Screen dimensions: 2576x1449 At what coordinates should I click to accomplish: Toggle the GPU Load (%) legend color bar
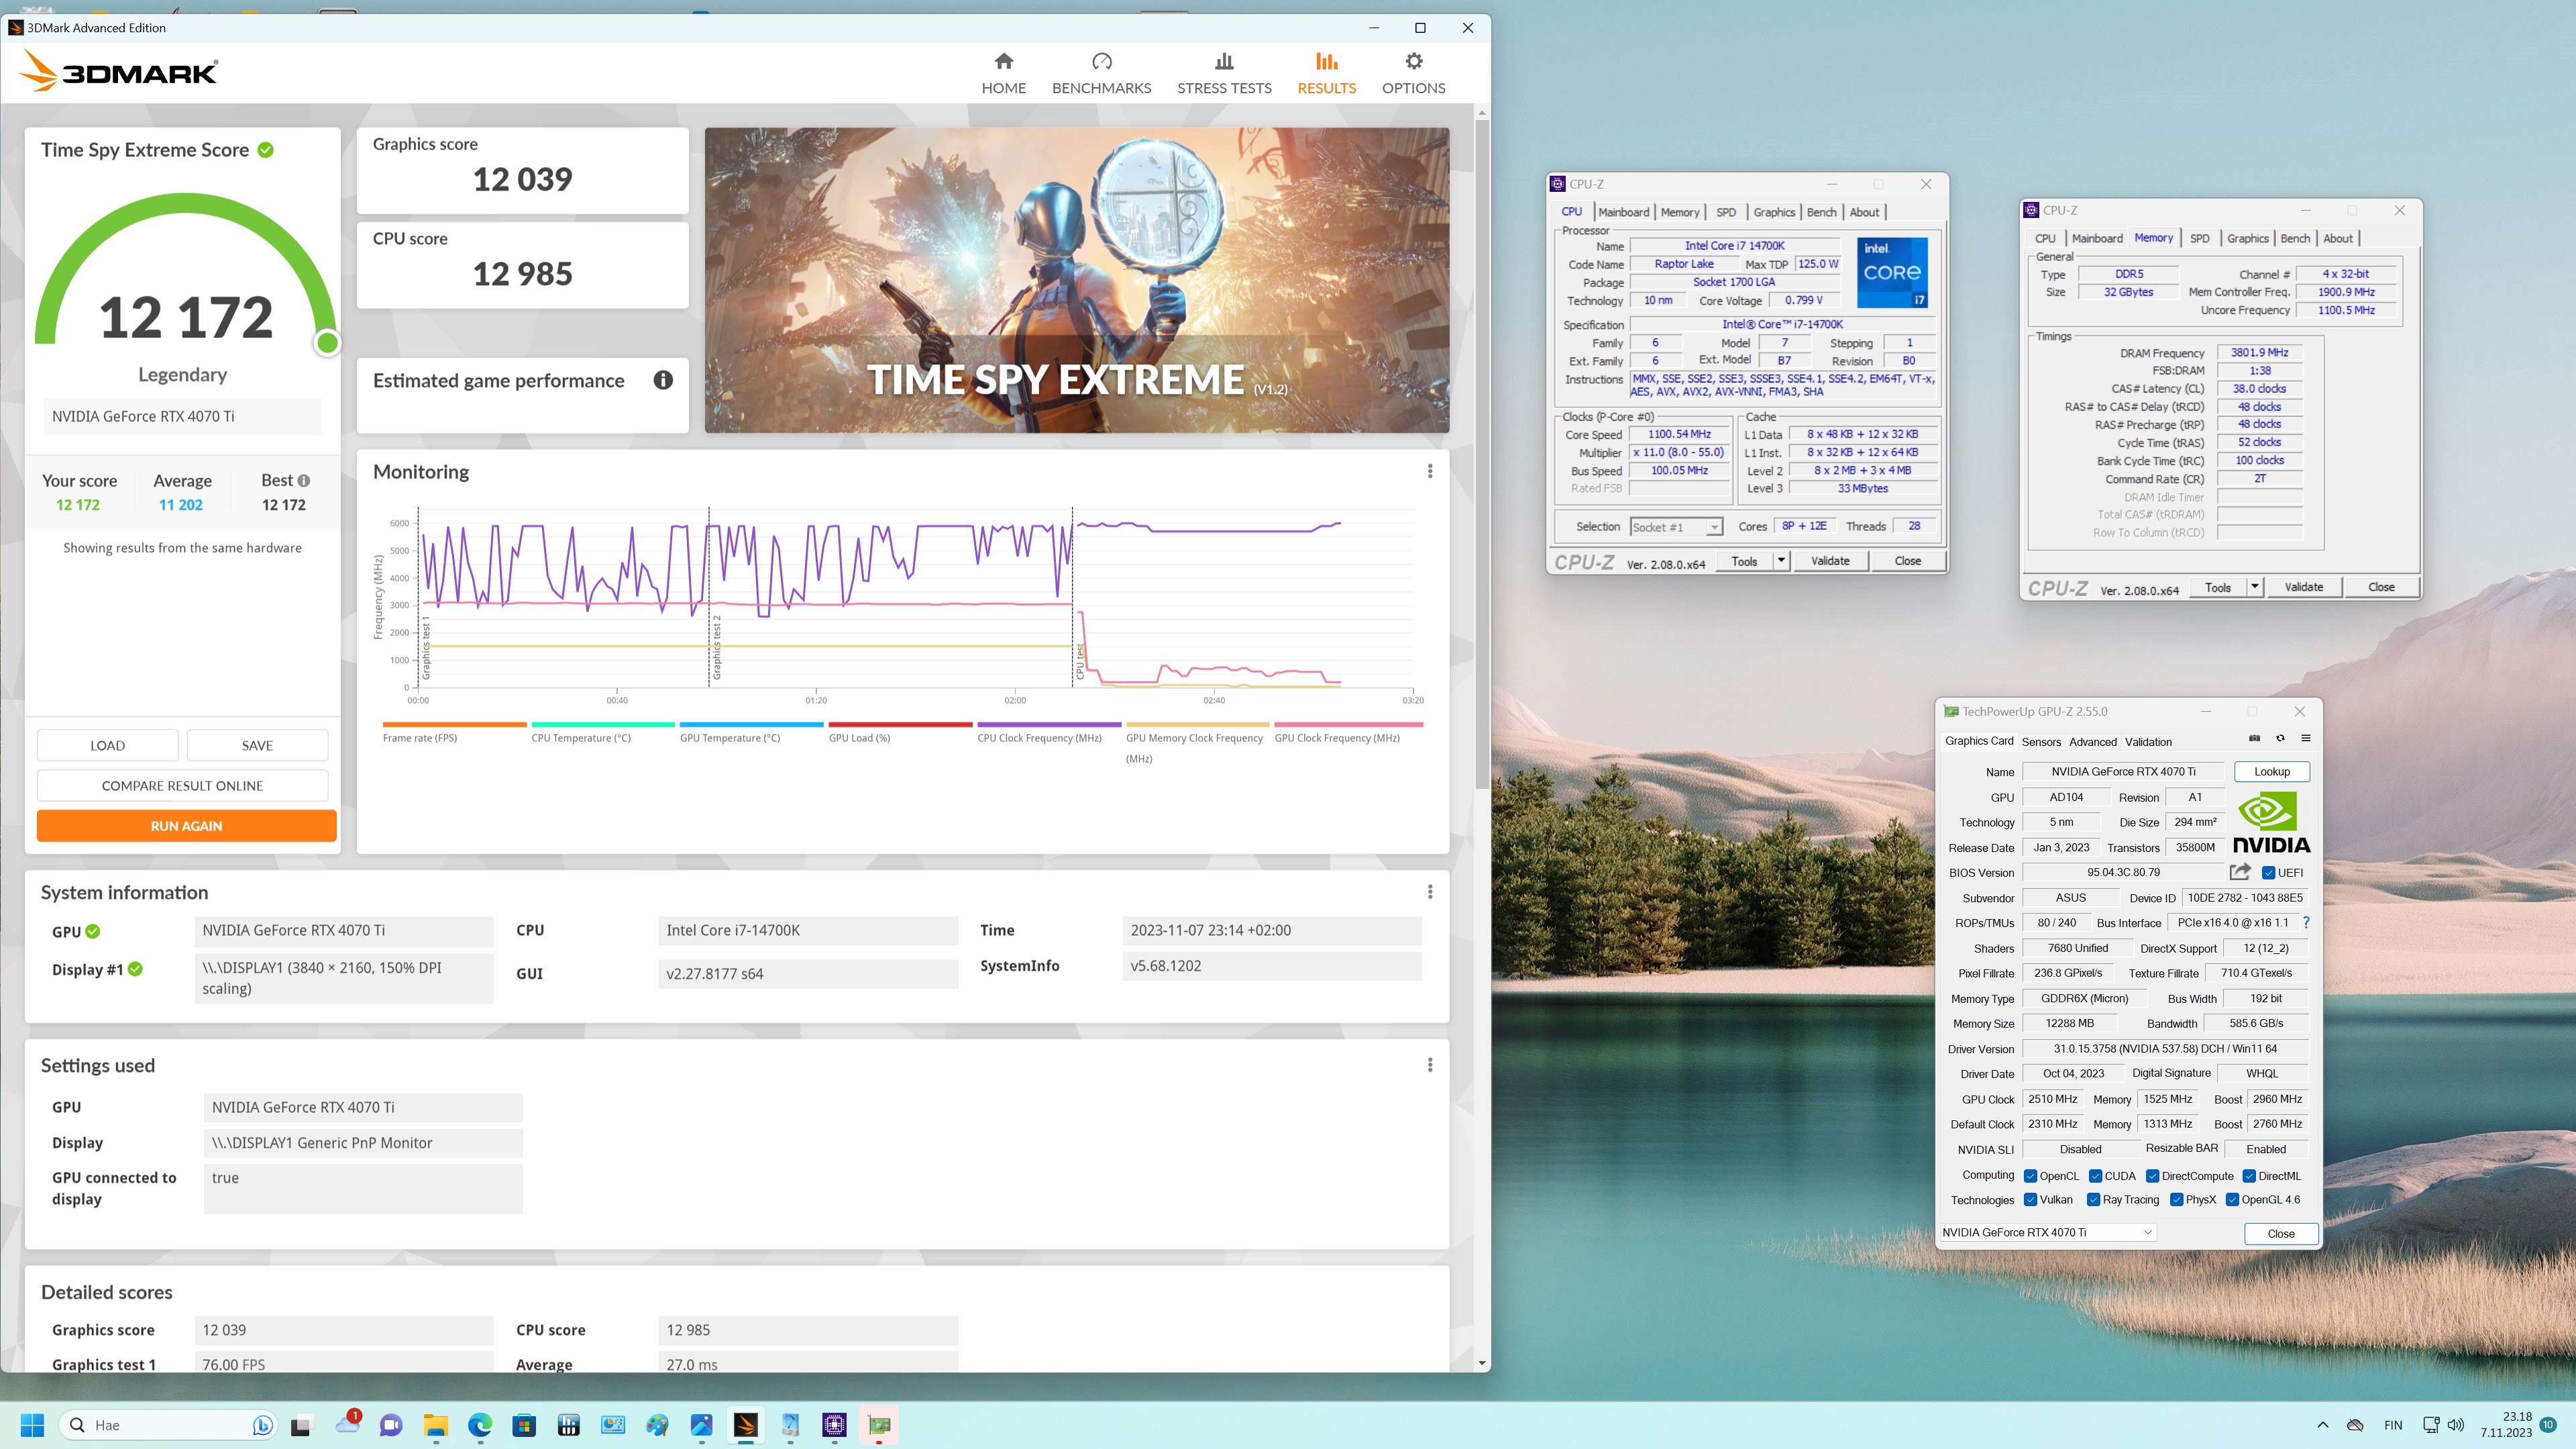900,725
